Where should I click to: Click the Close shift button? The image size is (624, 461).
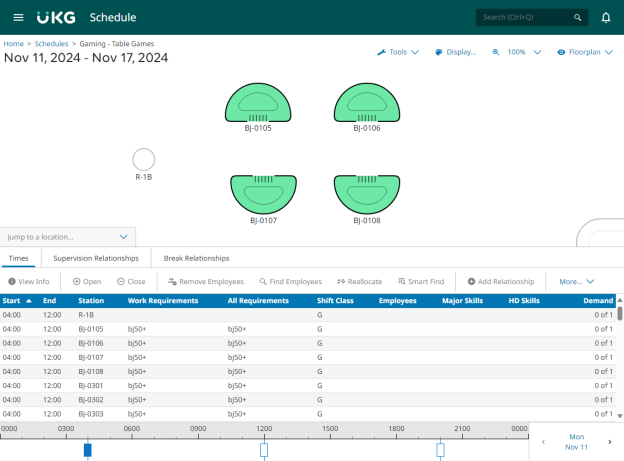click(x=131, y=281)
